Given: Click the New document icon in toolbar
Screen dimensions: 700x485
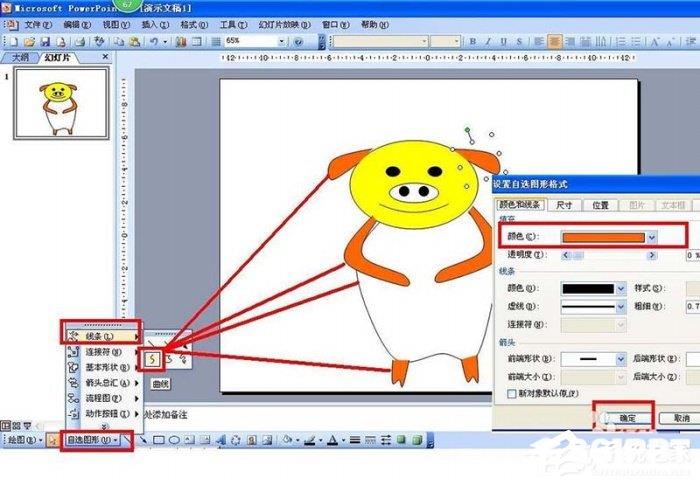Looking at the screenshot, I should click(14, 42).
